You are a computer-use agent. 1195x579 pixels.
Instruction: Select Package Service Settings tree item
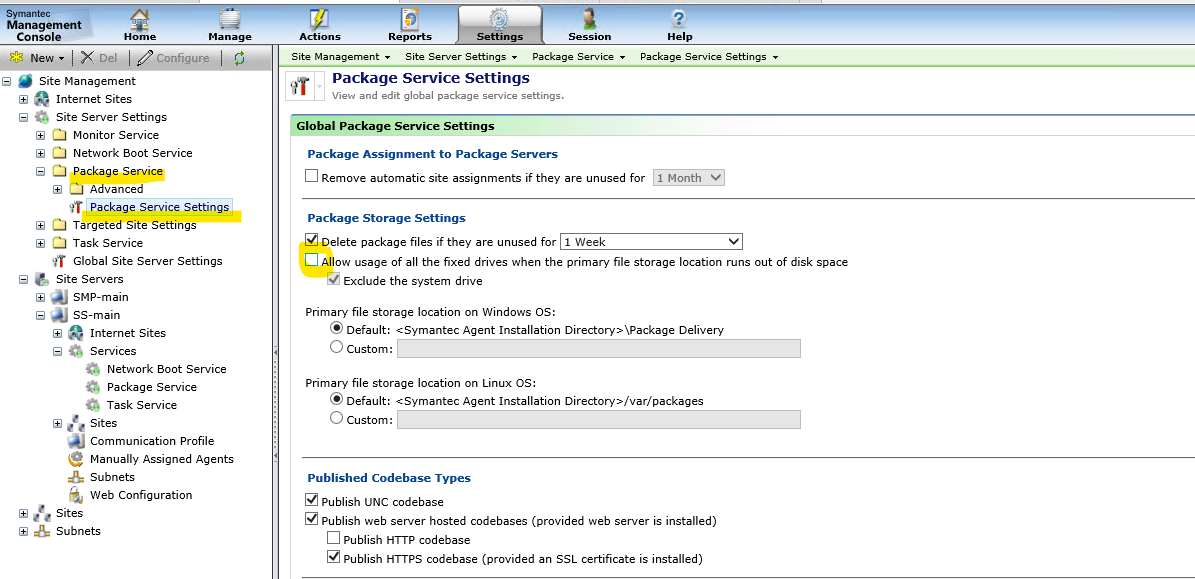point(159,207)
